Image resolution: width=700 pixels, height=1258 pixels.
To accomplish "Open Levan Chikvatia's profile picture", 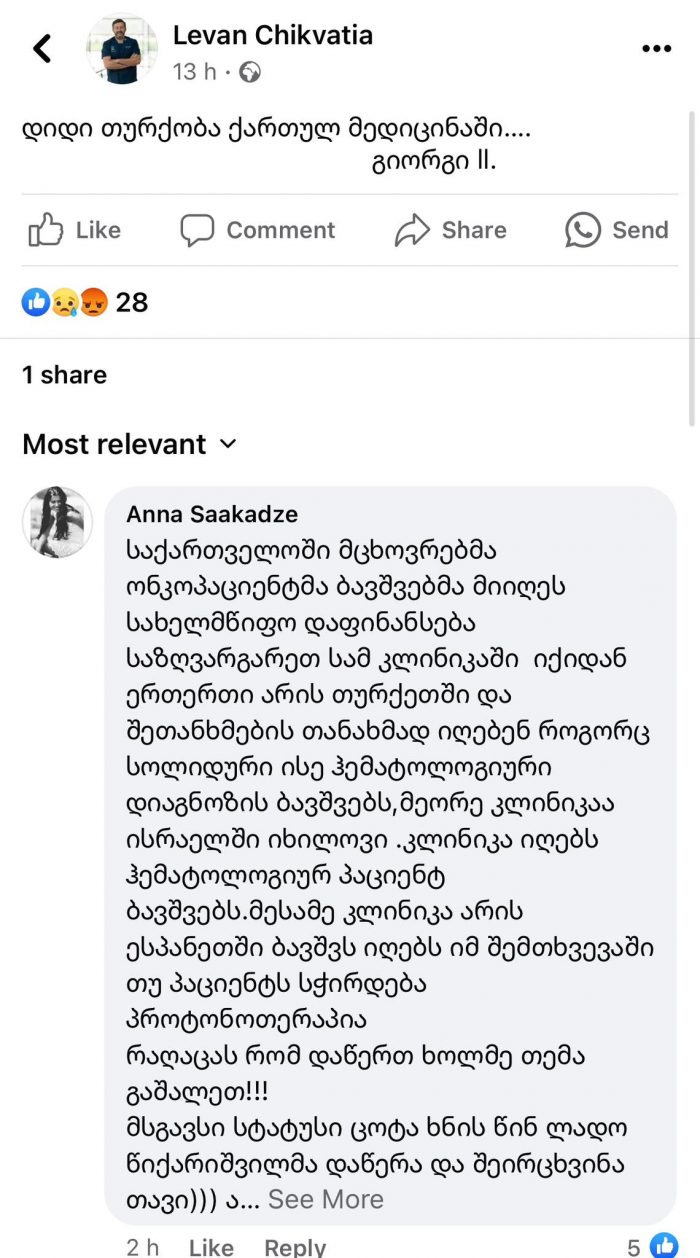I will (122, 48).
